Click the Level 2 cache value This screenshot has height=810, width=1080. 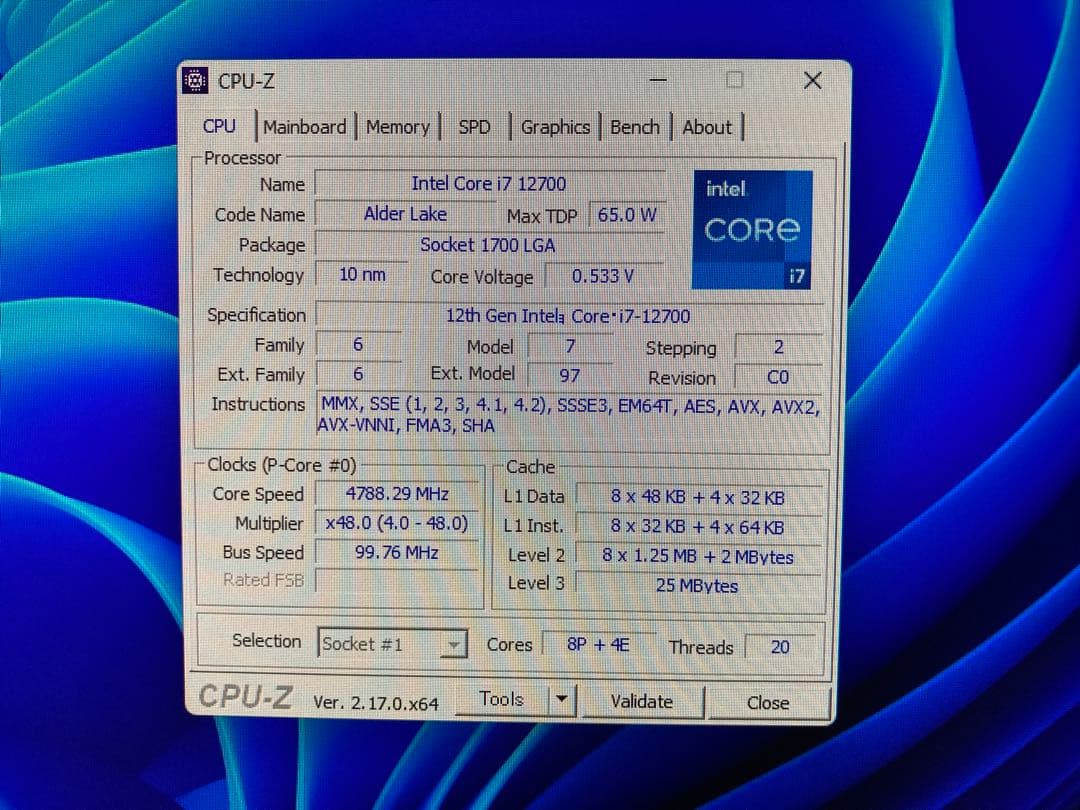[698, 556]
